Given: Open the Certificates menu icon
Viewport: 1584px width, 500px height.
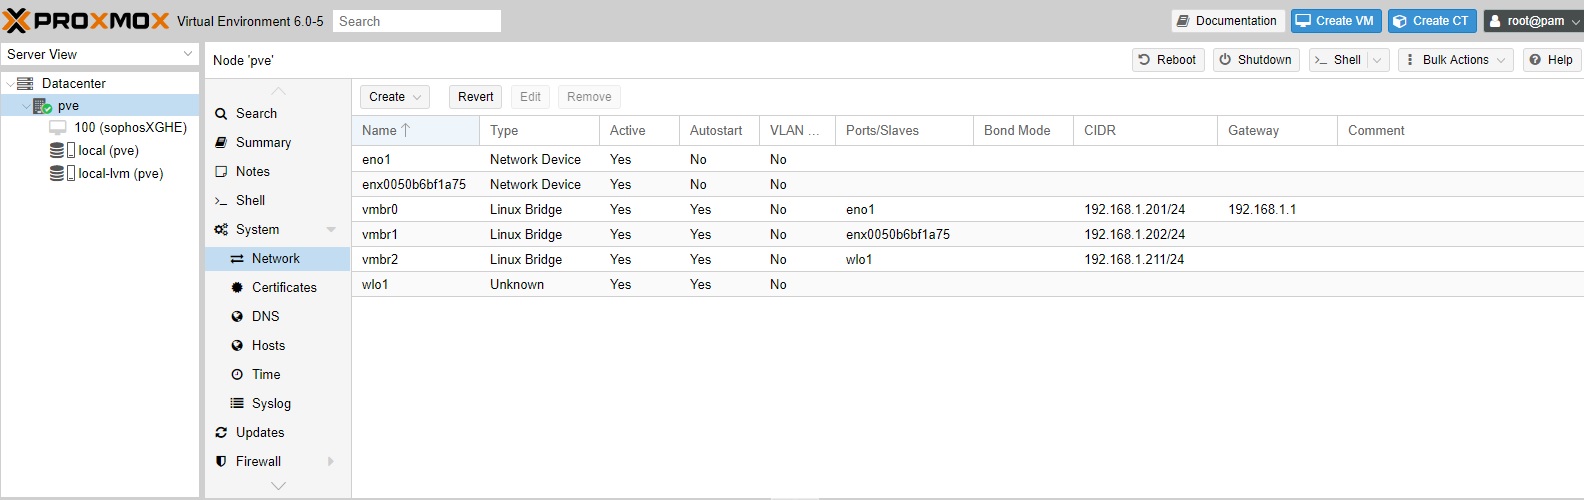Looking at the screenshot, I should coord(237,288).
